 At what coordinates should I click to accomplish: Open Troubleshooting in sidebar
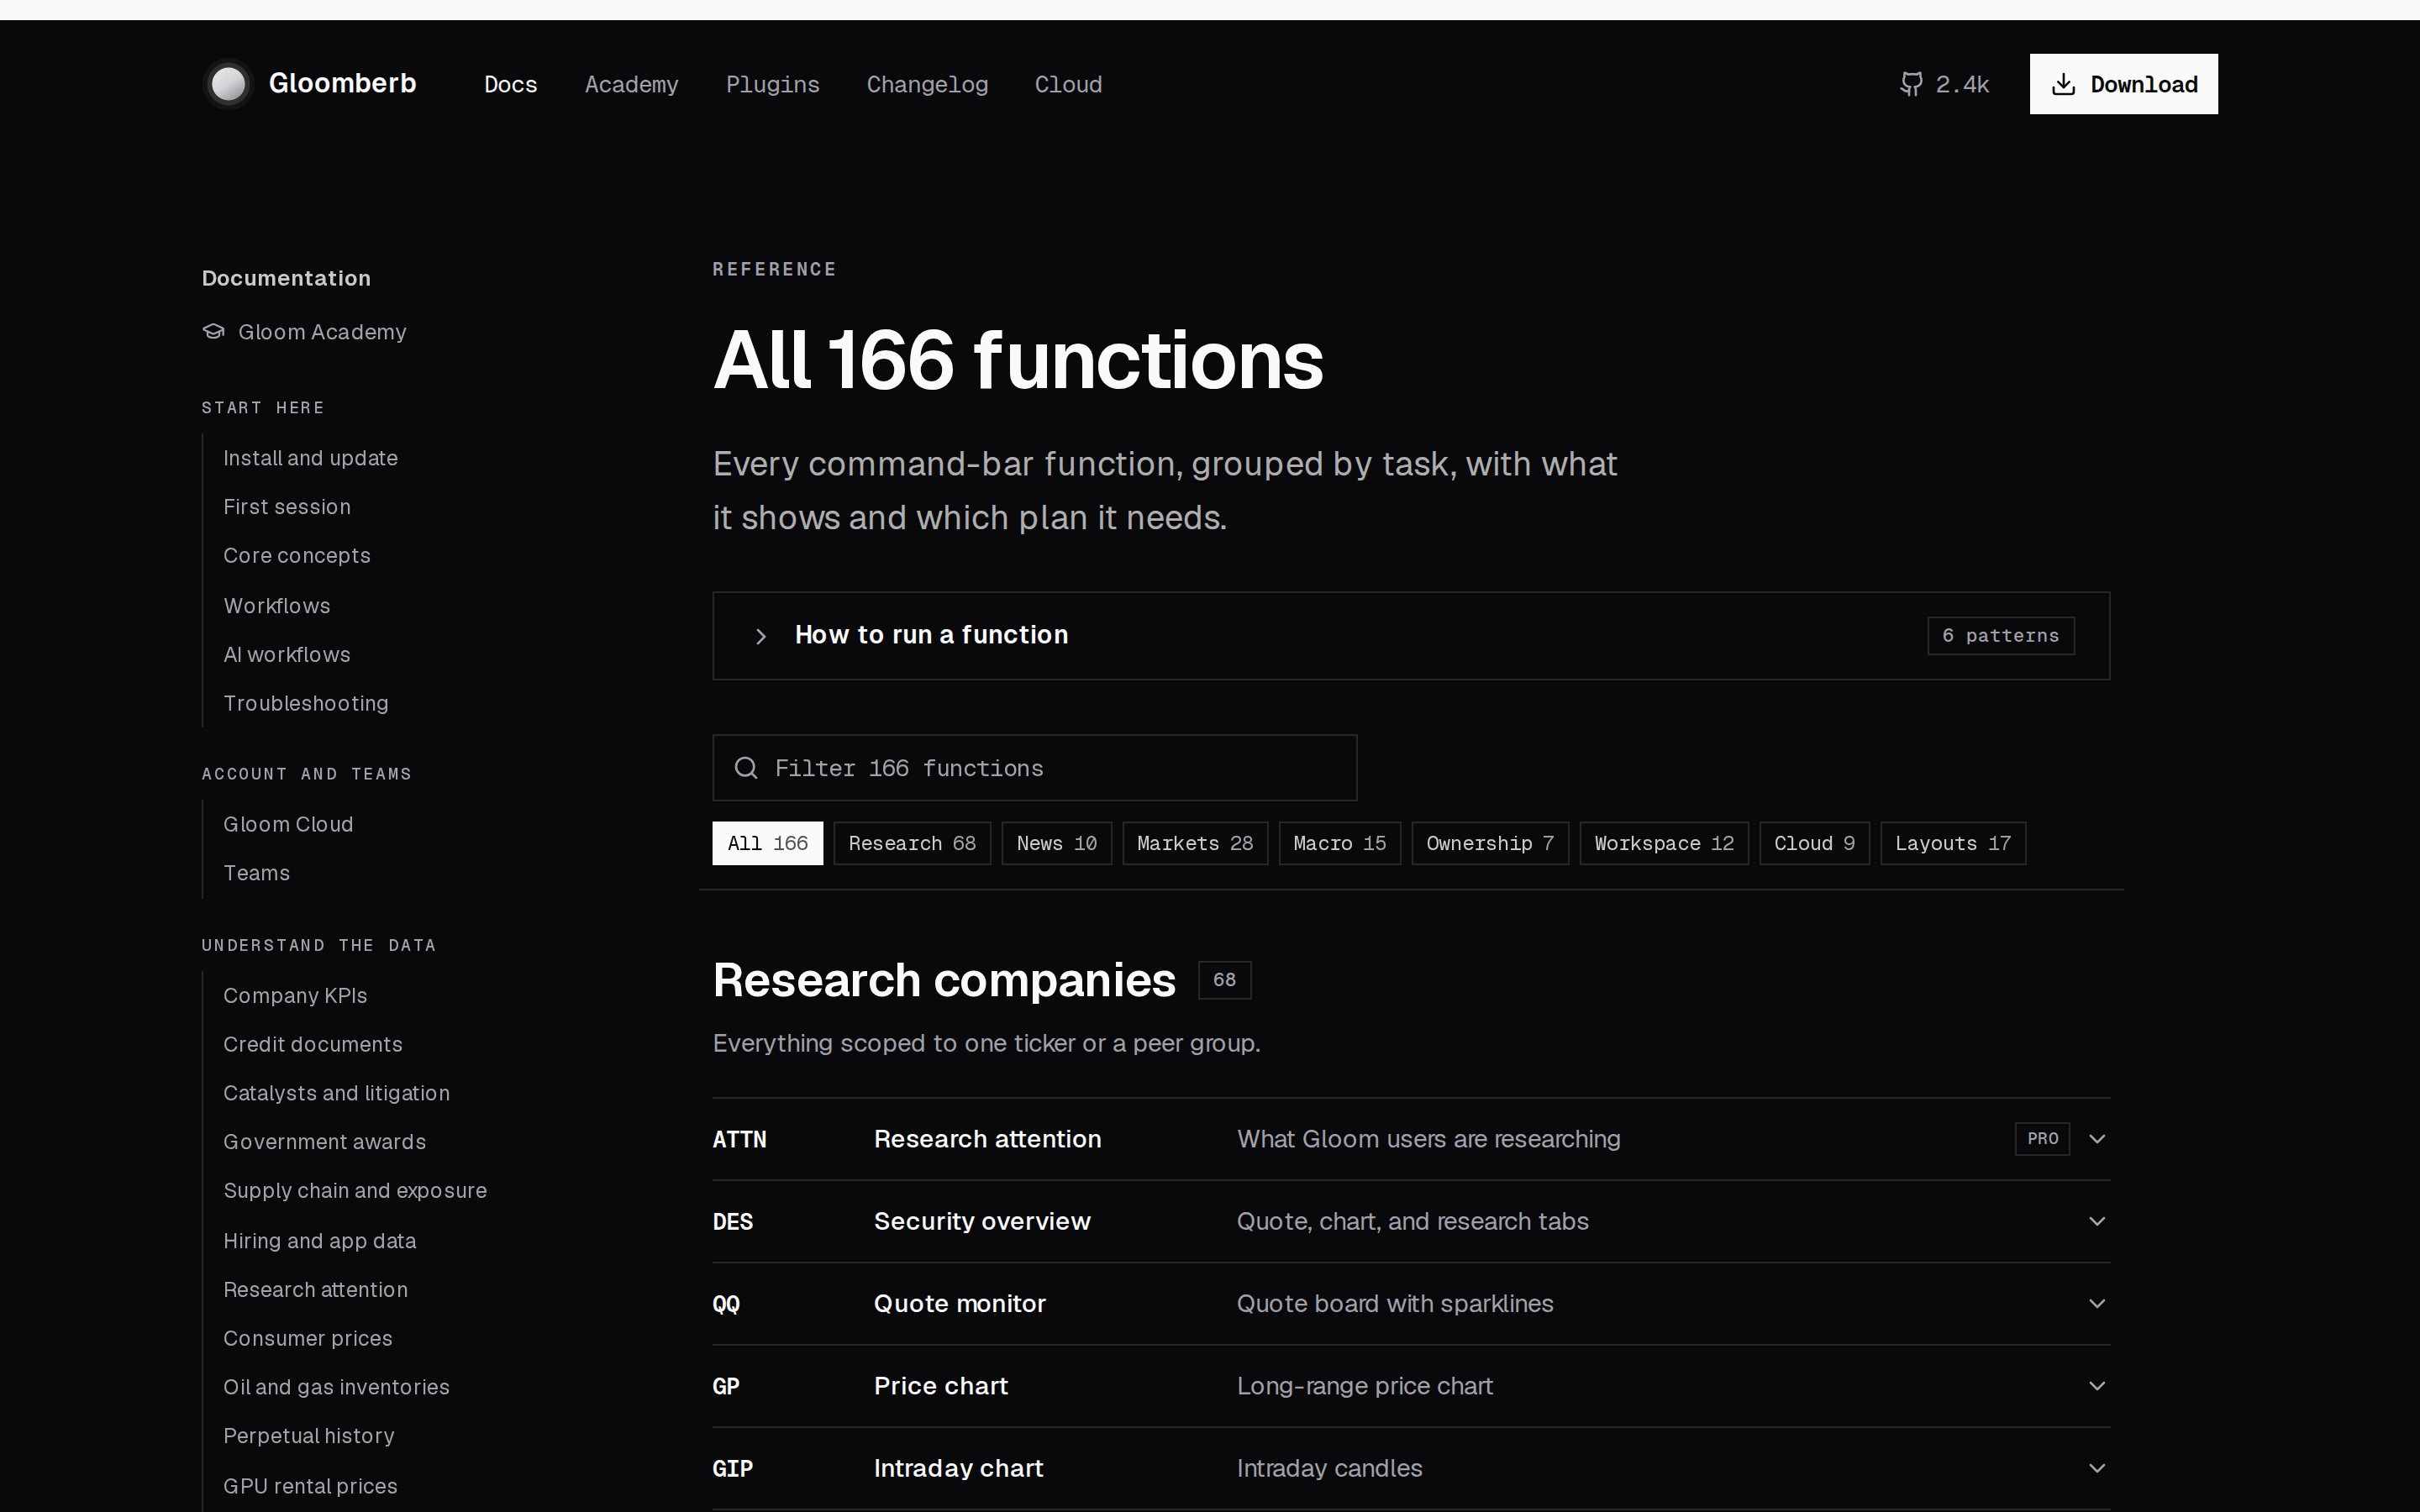[306, 703]
